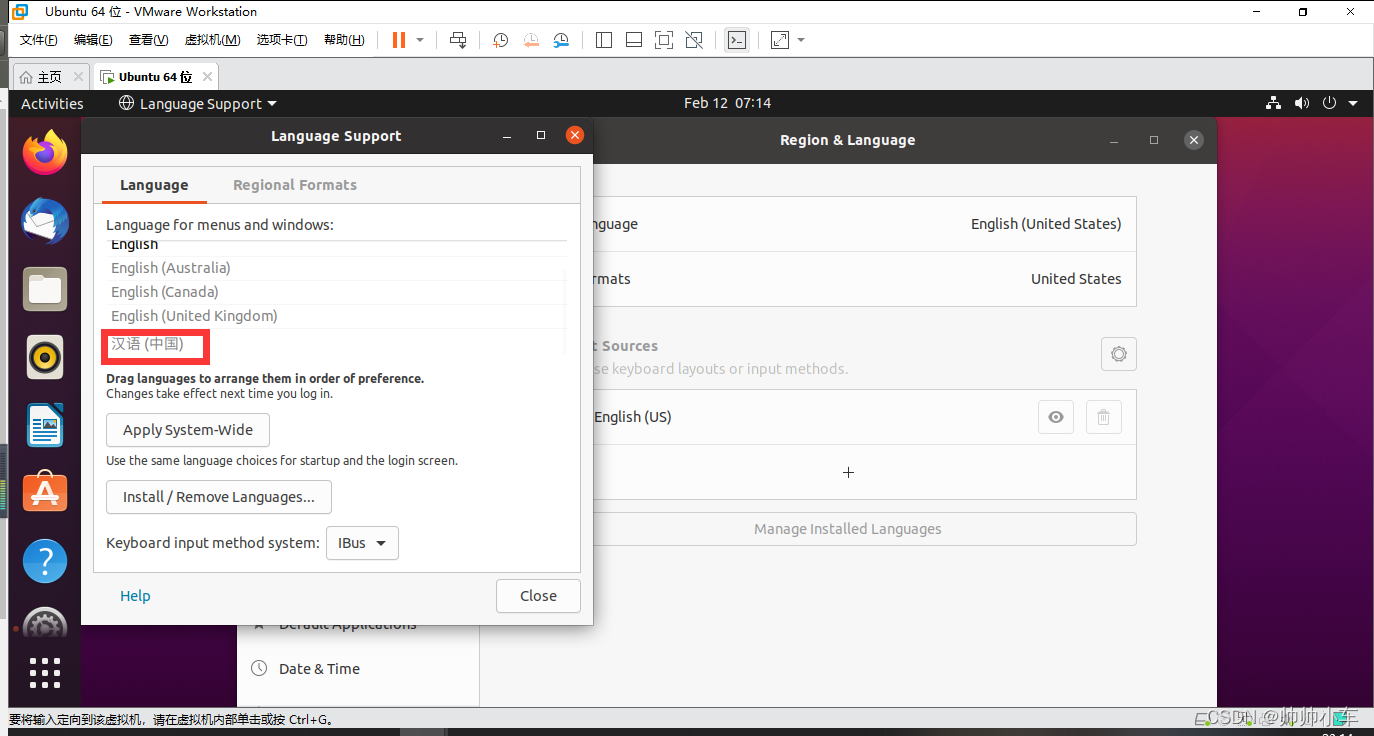Screen dimensions: 1374x736
Task: Maximize the Region & Language settings window
Action: 1153,140
